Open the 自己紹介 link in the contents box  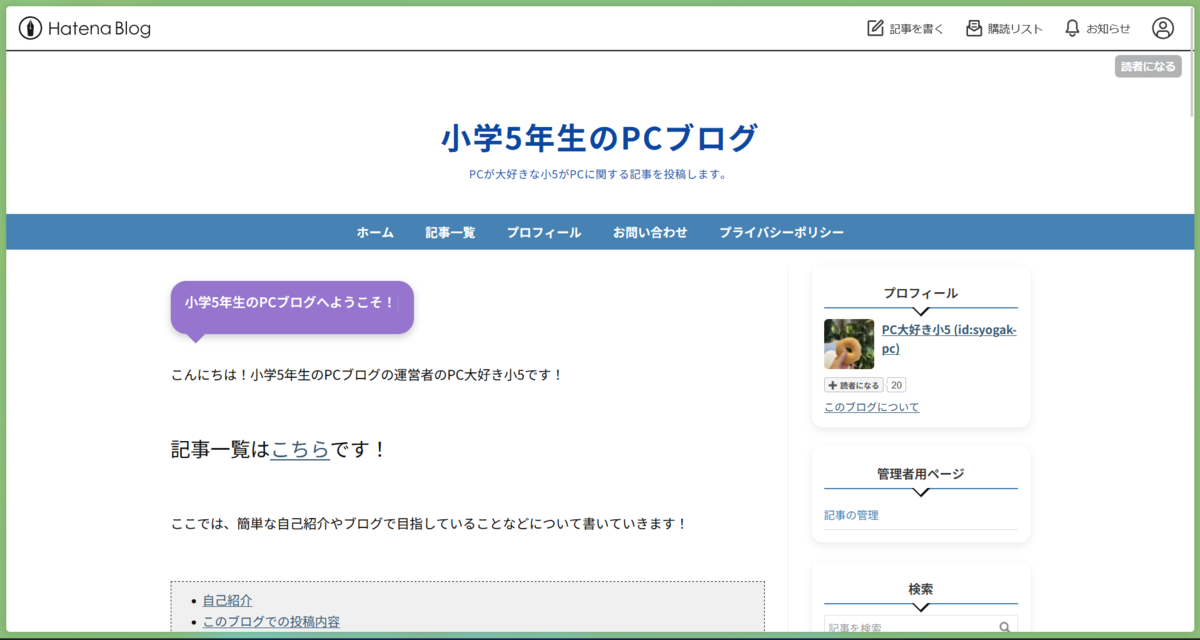tap(226, 600)
